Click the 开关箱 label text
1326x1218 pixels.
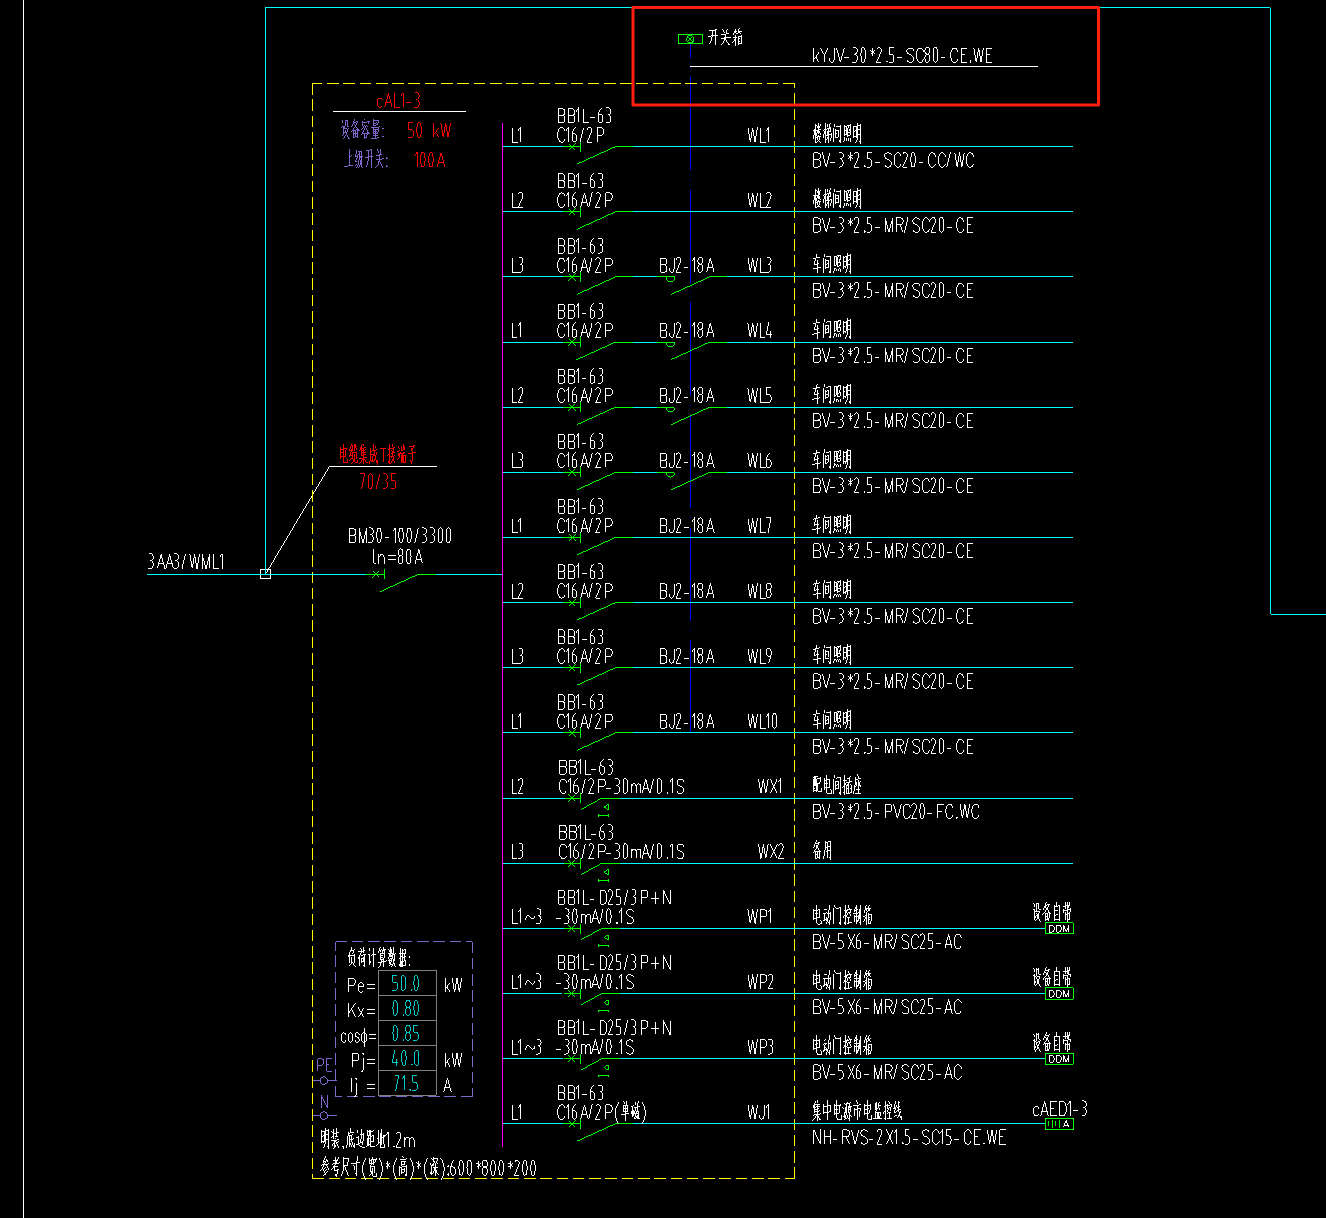[725, 38]
